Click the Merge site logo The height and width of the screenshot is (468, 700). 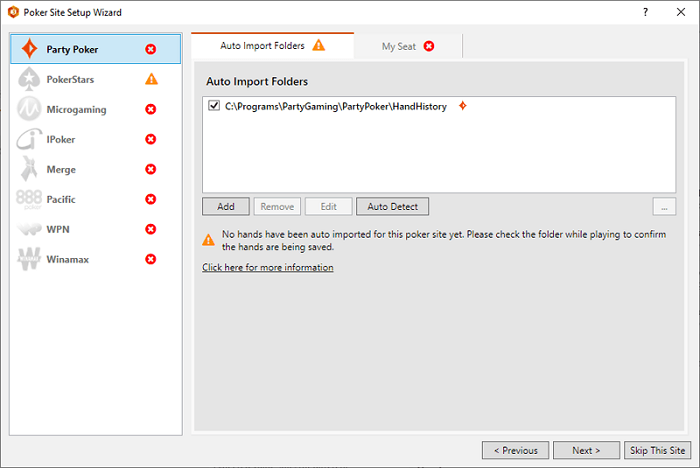(29, 169)
